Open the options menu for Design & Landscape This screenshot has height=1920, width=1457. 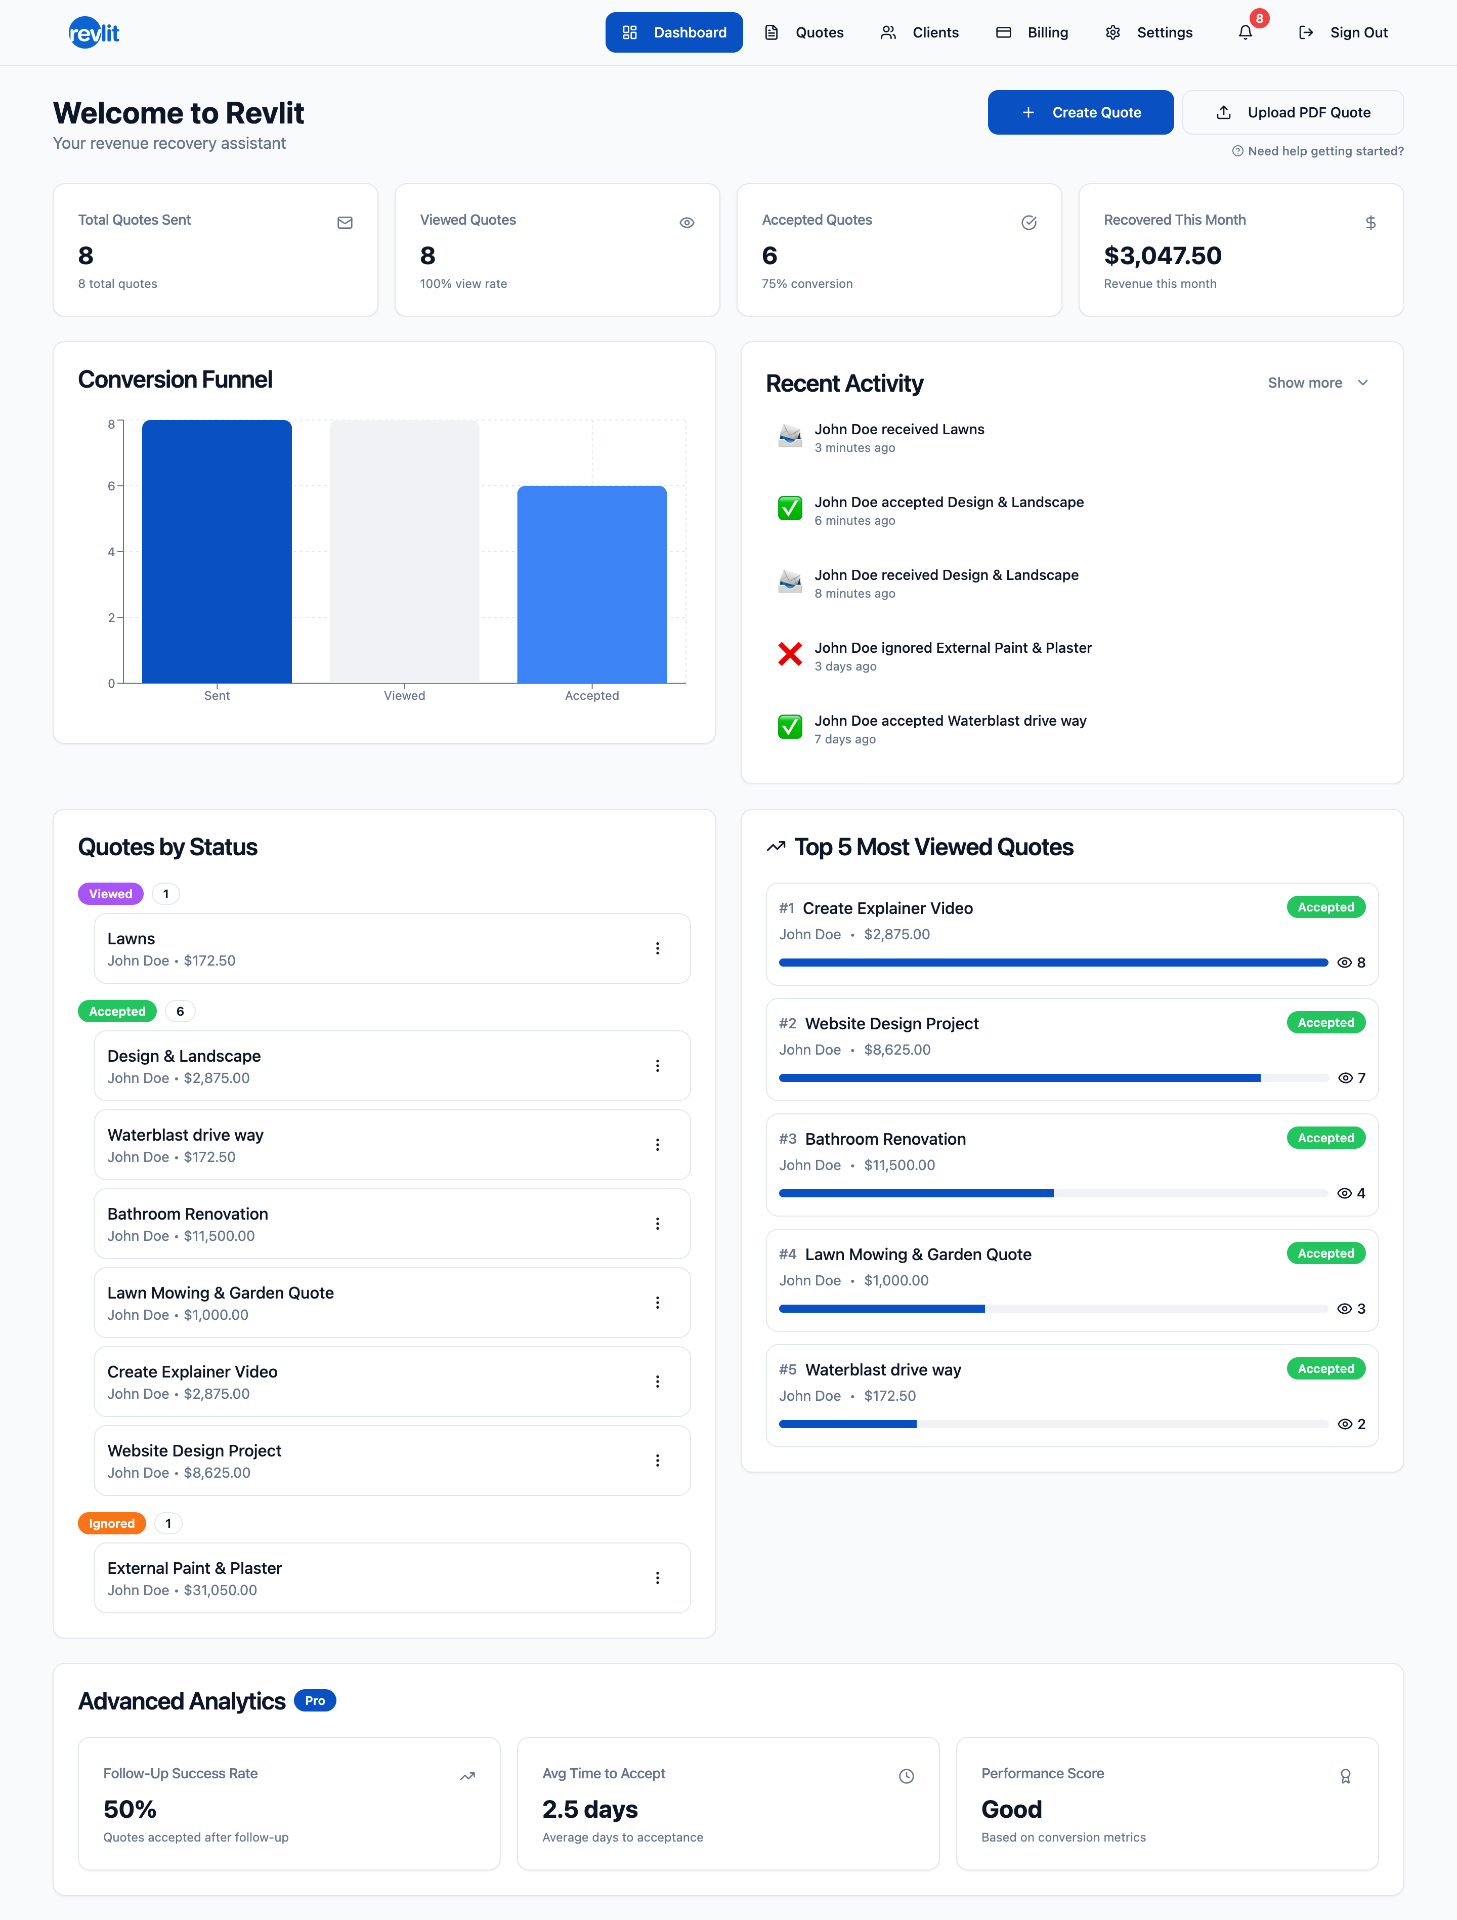pos(657,1066)
